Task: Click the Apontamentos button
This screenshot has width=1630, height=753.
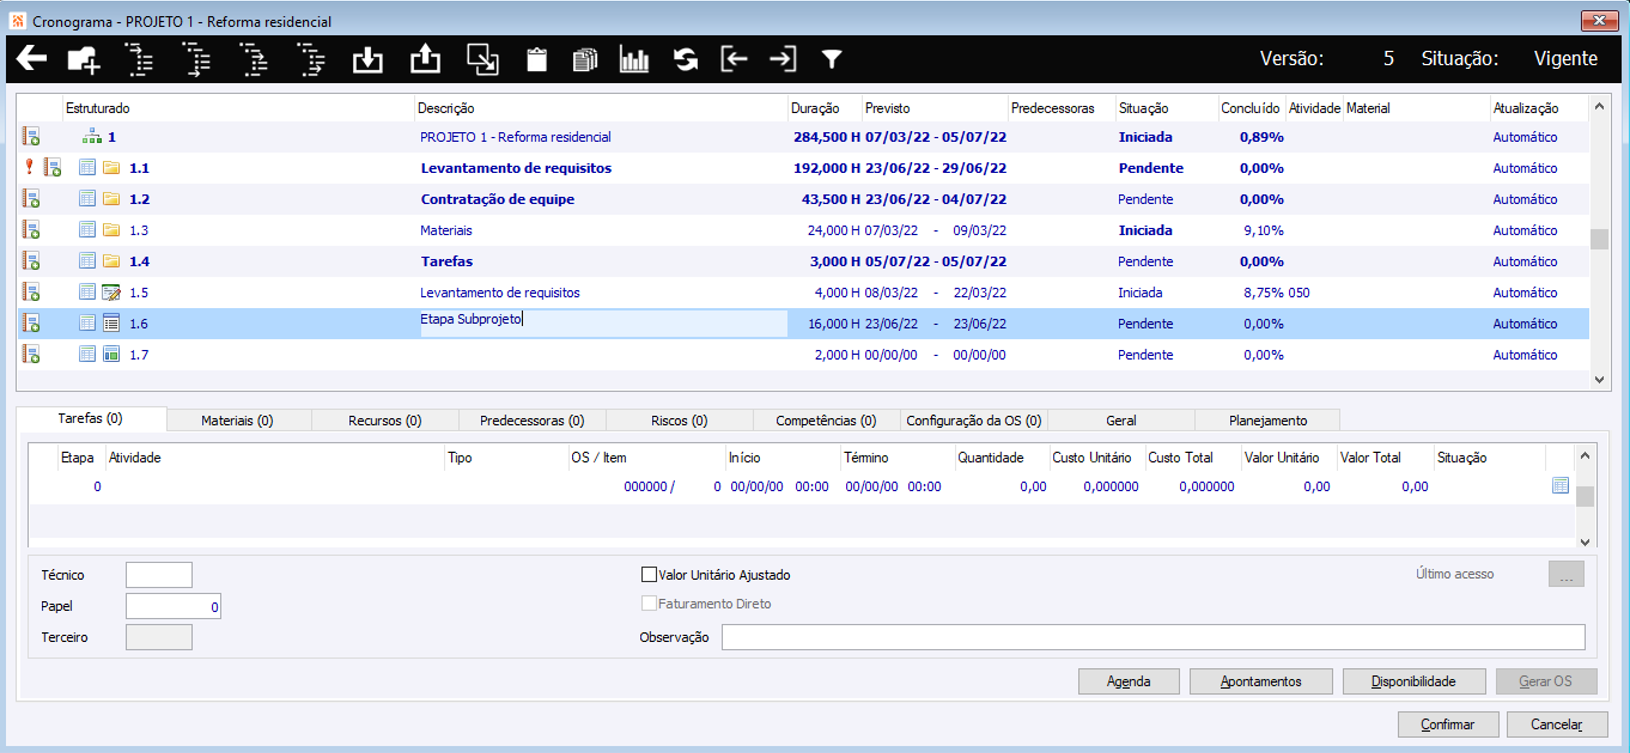Action: pyautogui.click(x=1261, y=682)
